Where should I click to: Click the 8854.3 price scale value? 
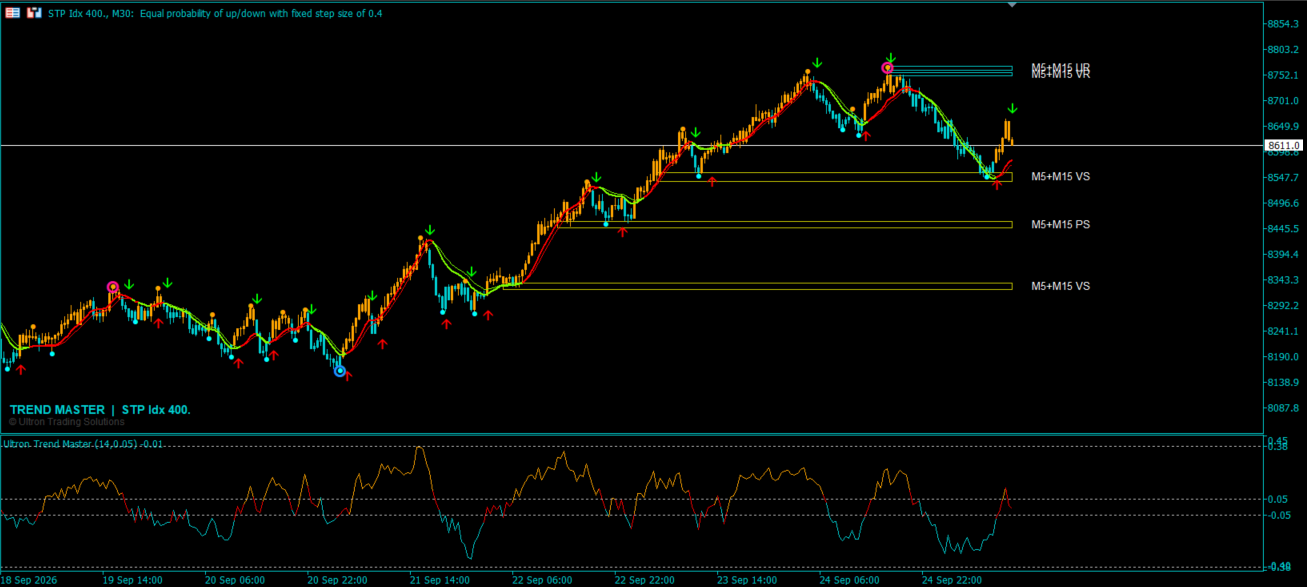point(1281,24)
